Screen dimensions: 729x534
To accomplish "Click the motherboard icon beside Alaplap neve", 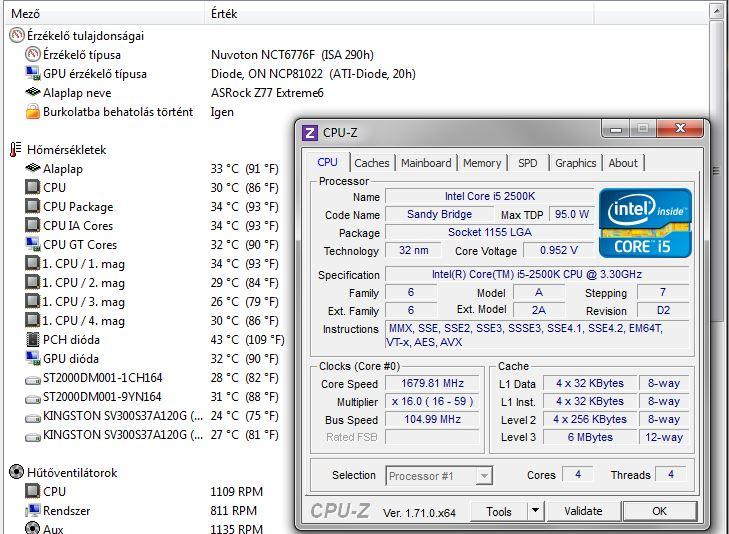I will (33, 92).
